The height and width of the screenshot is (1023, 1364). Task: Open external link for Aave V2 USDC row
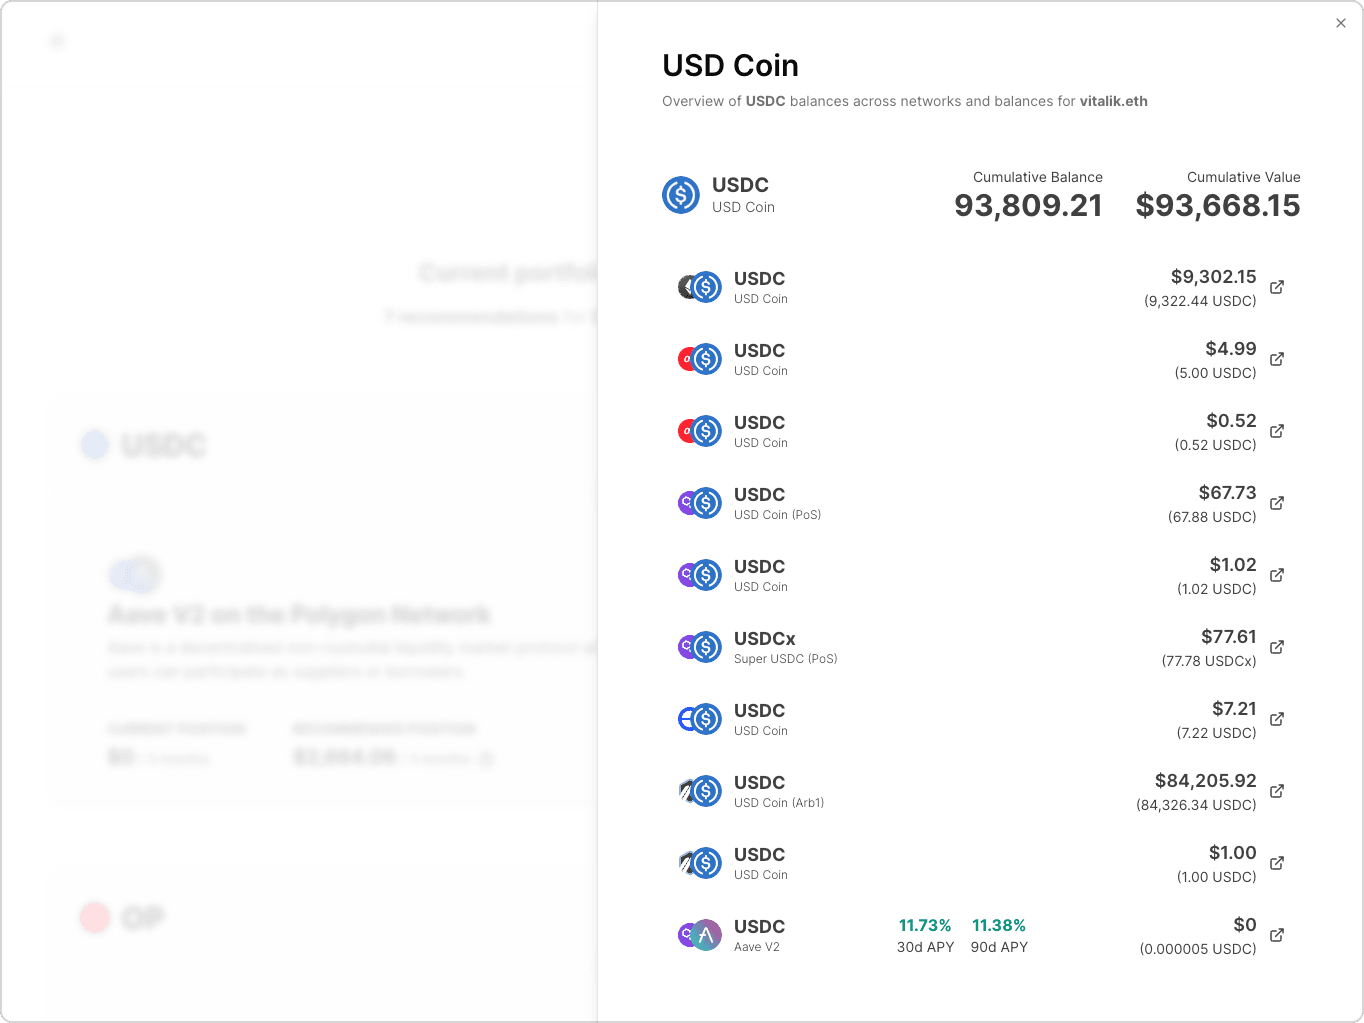pos(1277,935)
